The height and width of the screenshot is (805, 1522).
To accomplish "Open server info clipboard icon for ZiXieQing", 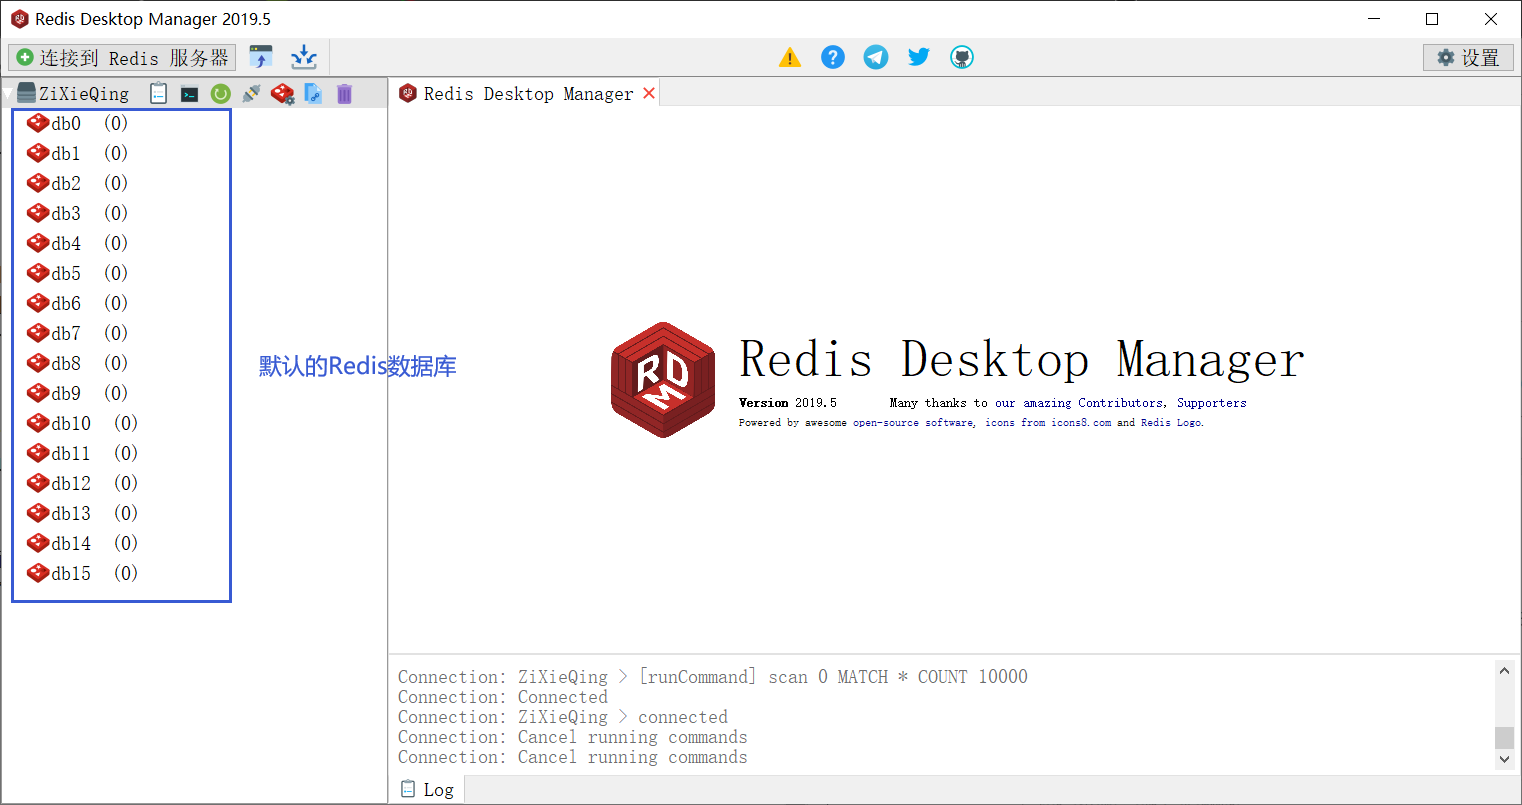I will click(158, 94).
